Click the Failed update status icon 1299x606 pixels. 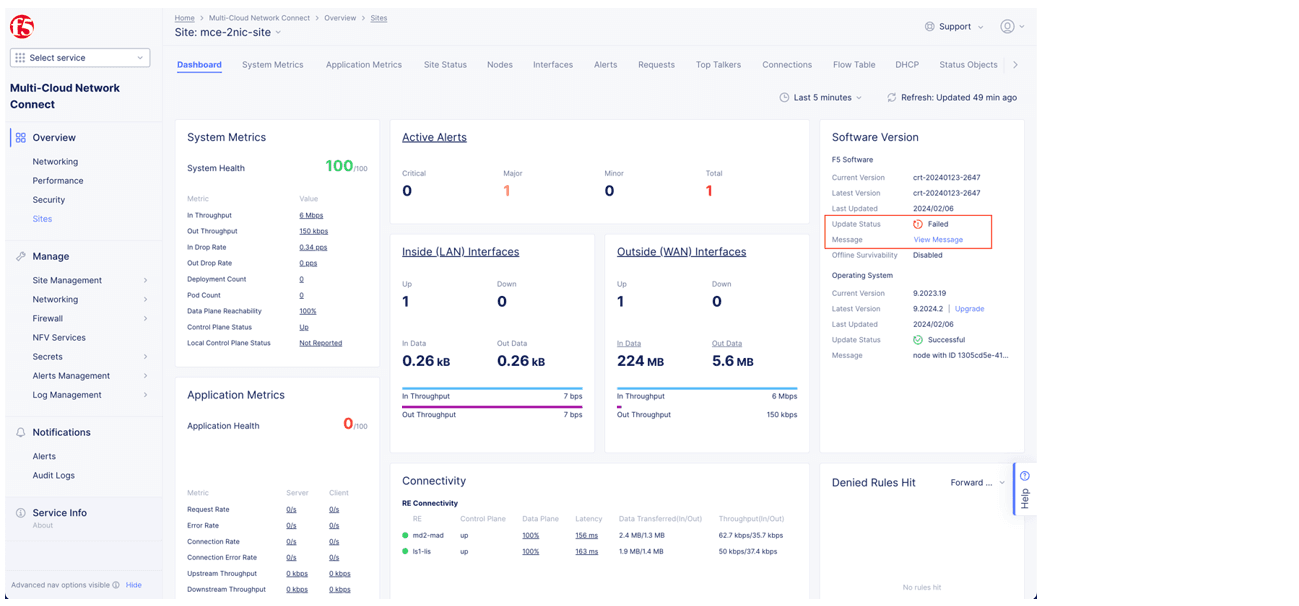tap(918, 225)
